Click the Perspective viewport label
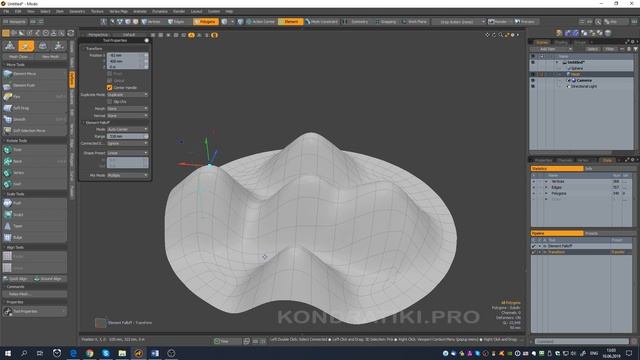The width and height of the screenshot is (640, 360). point(98,35)
